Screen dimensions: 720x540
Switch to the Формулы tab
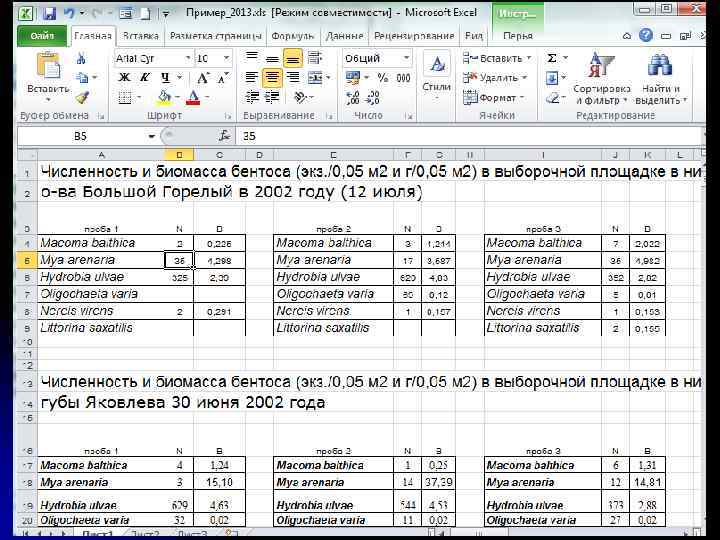pos(293,36)
